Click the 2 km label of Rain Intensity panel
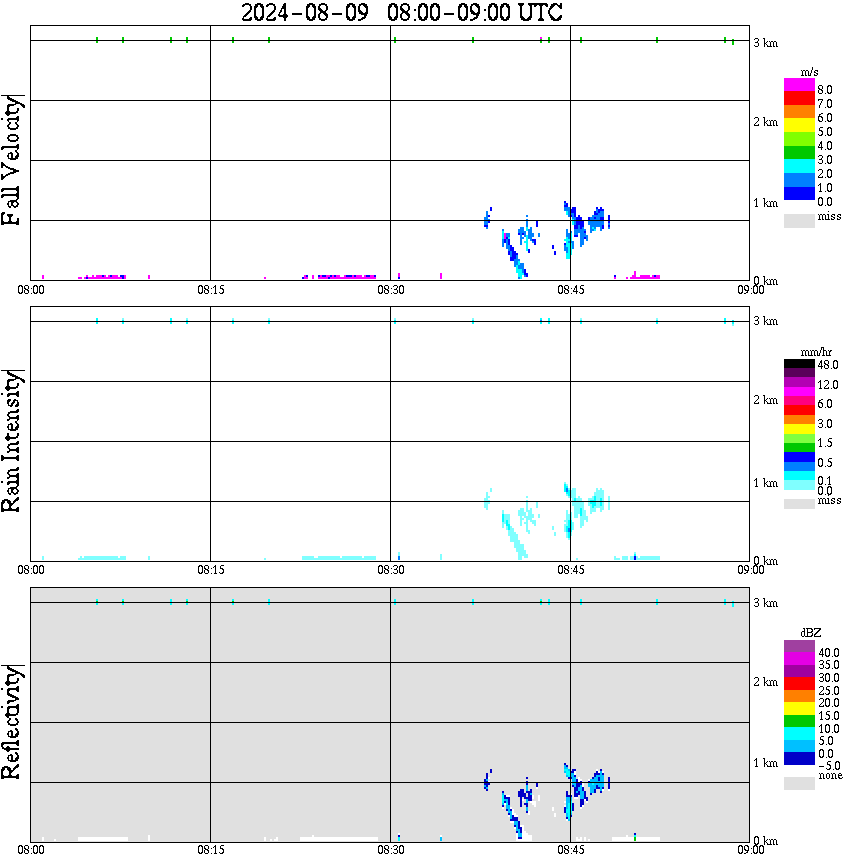Viewport: 850px width, 868px height. (766, 400)
